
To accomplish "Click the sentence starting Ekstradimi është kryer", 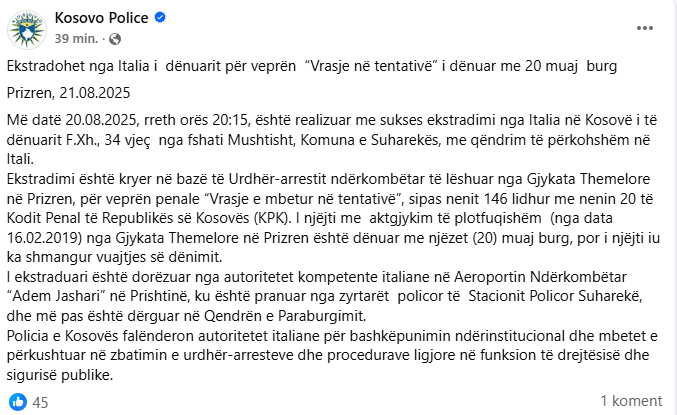I will [333, 218].
